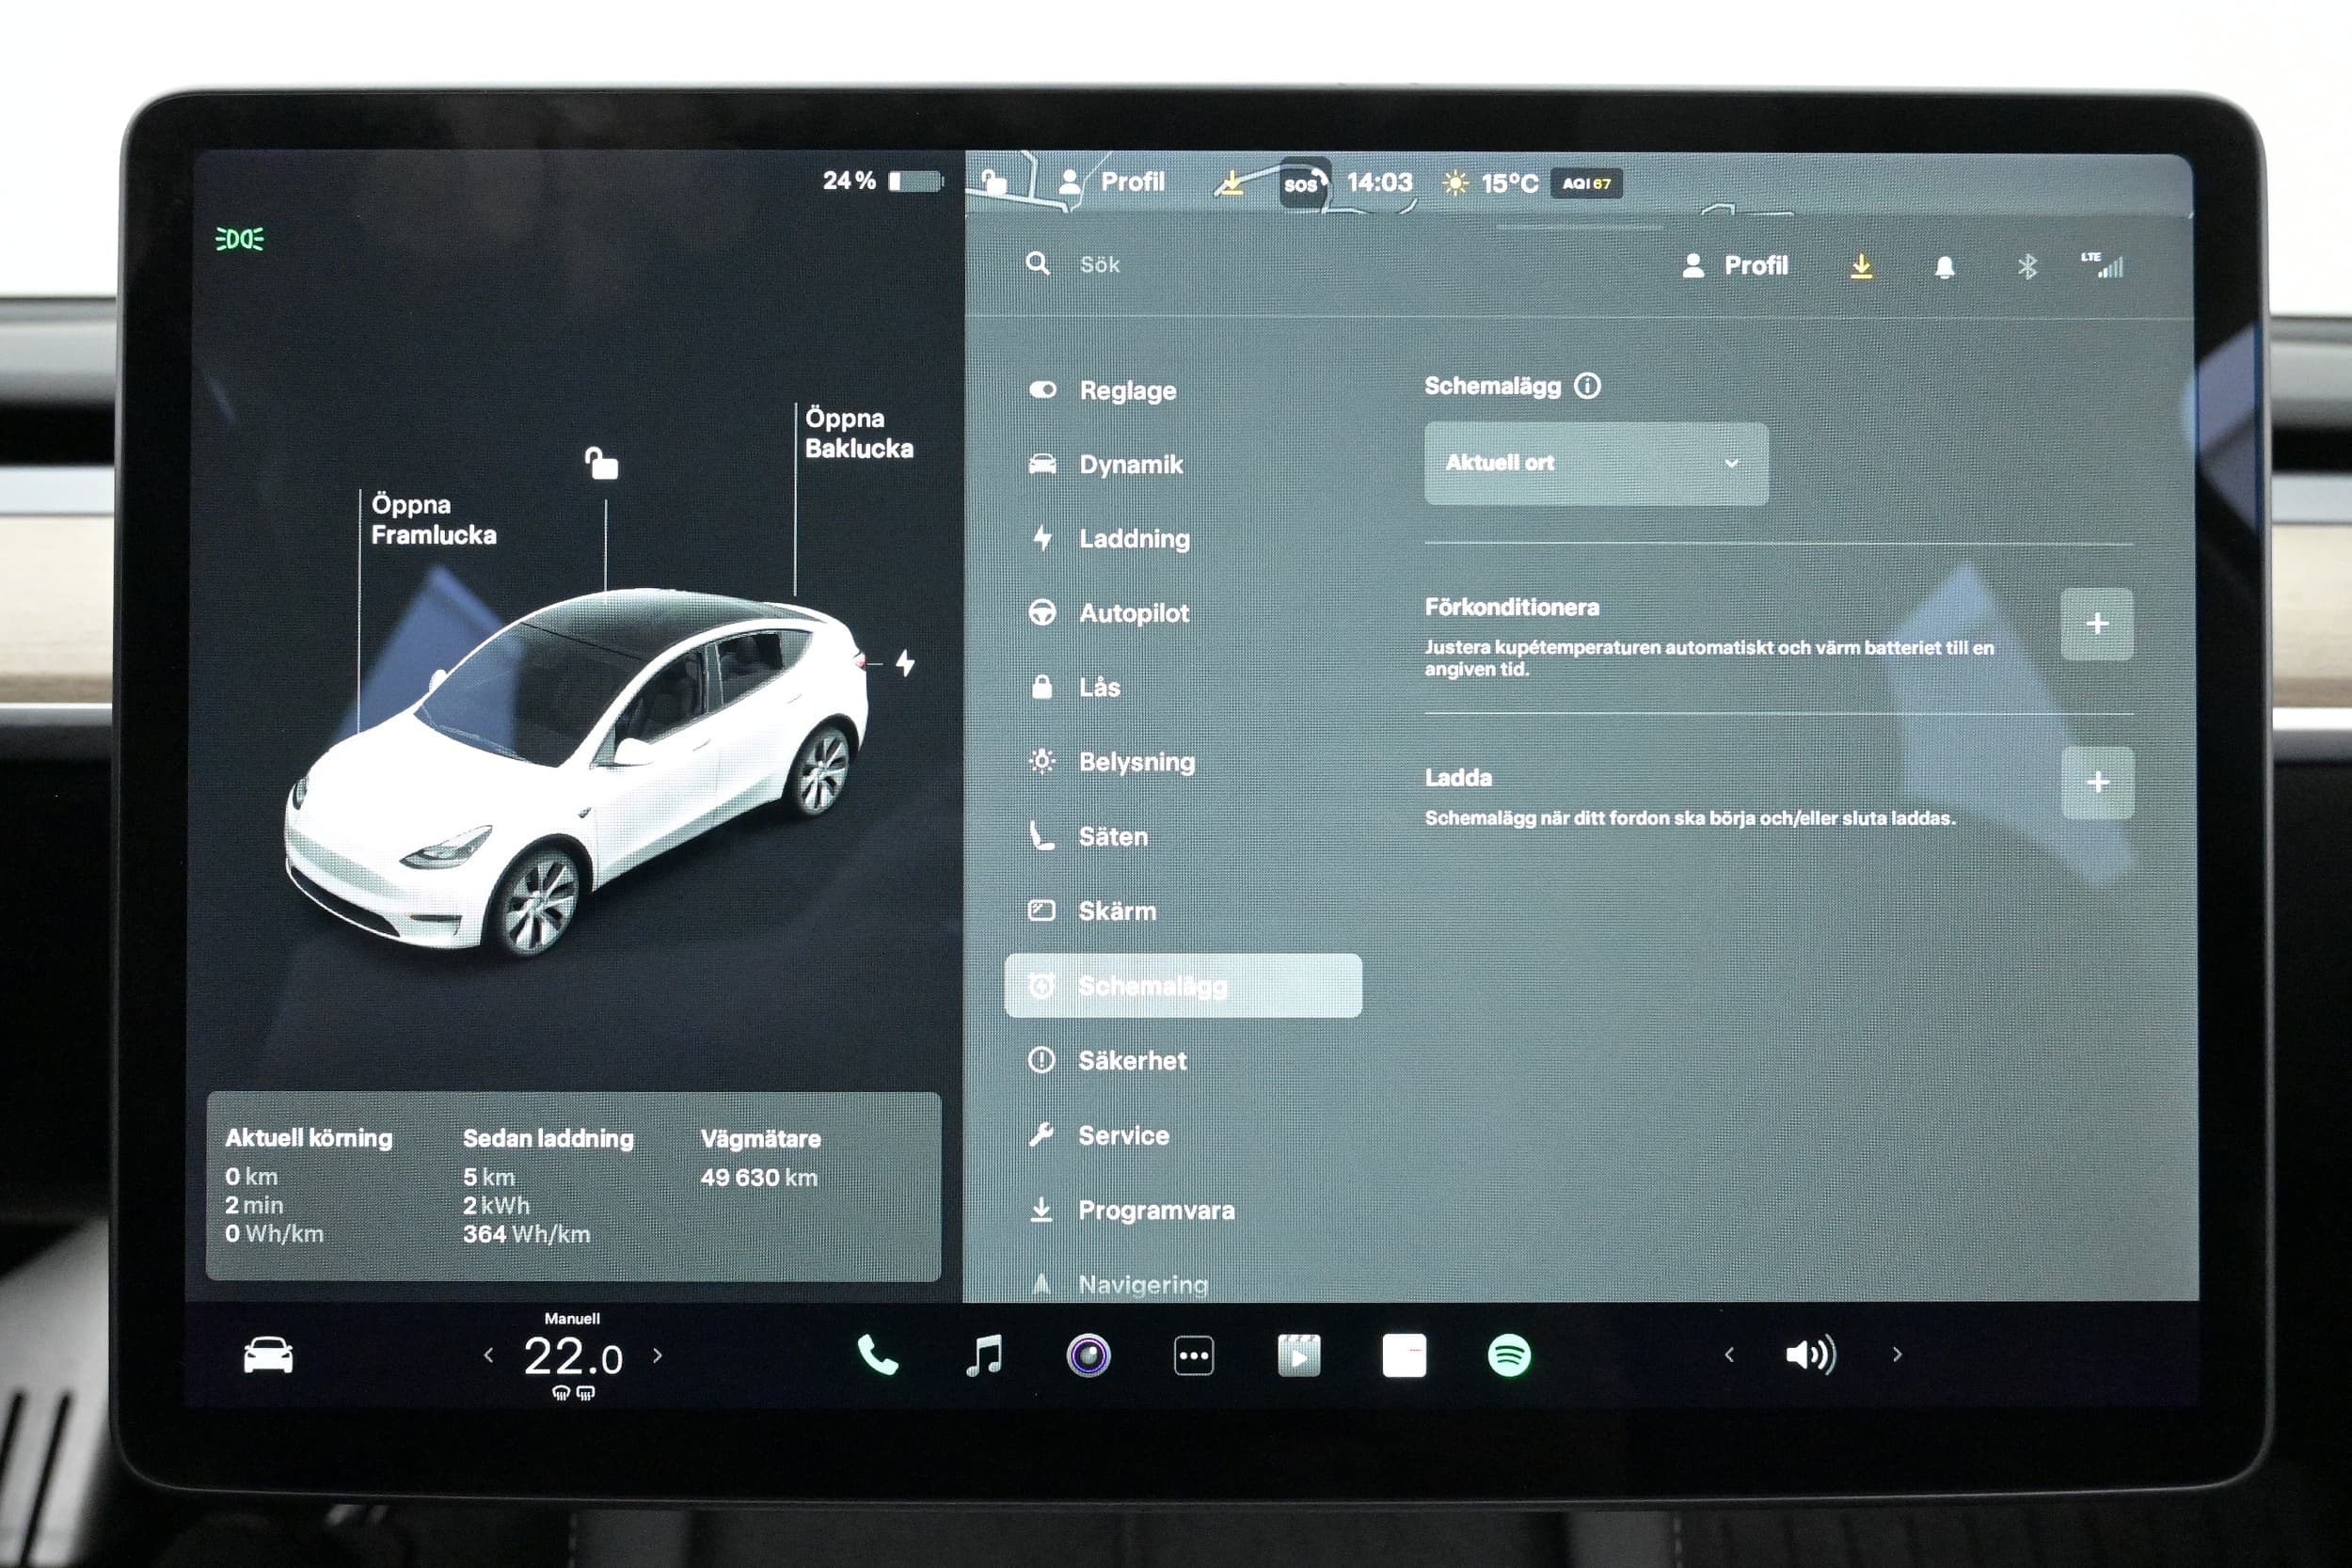
Task: Tap Öppna Baklucka to open trunk
Action: 858,433
